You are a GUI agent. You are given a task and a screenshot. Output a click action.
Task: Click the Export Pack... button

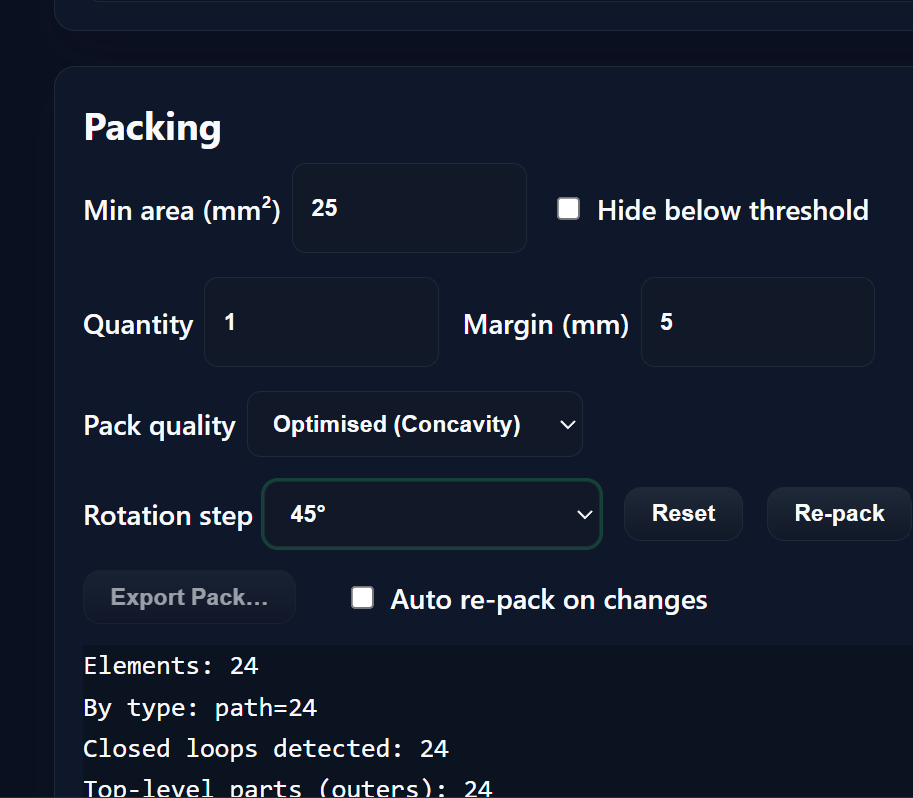point(189,597)
